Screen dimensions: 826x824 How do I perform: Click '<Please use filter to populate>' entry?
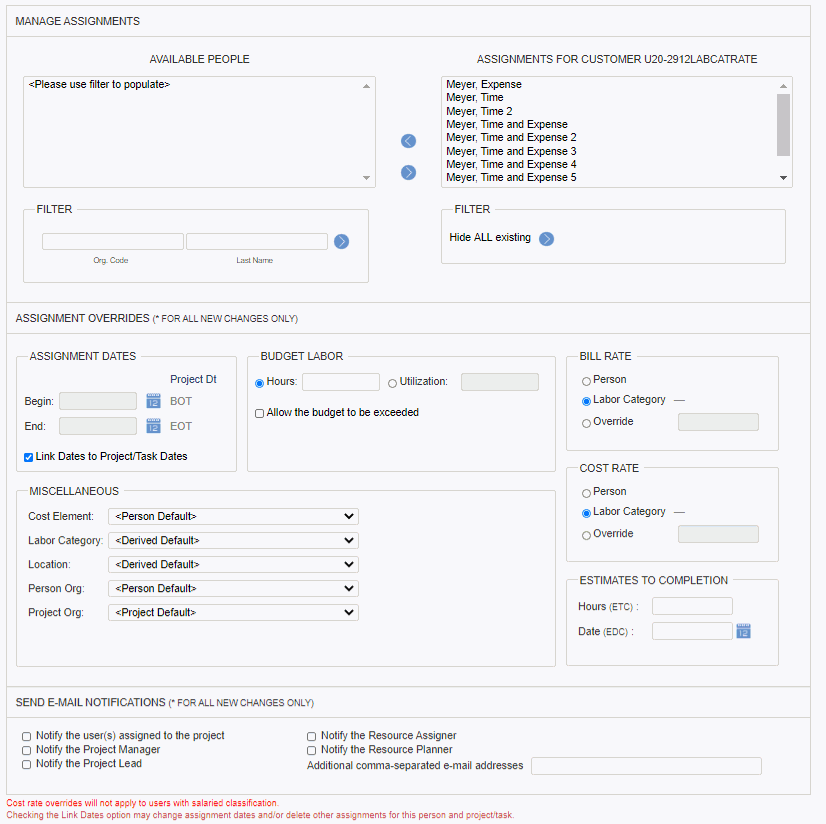(100, 84)
